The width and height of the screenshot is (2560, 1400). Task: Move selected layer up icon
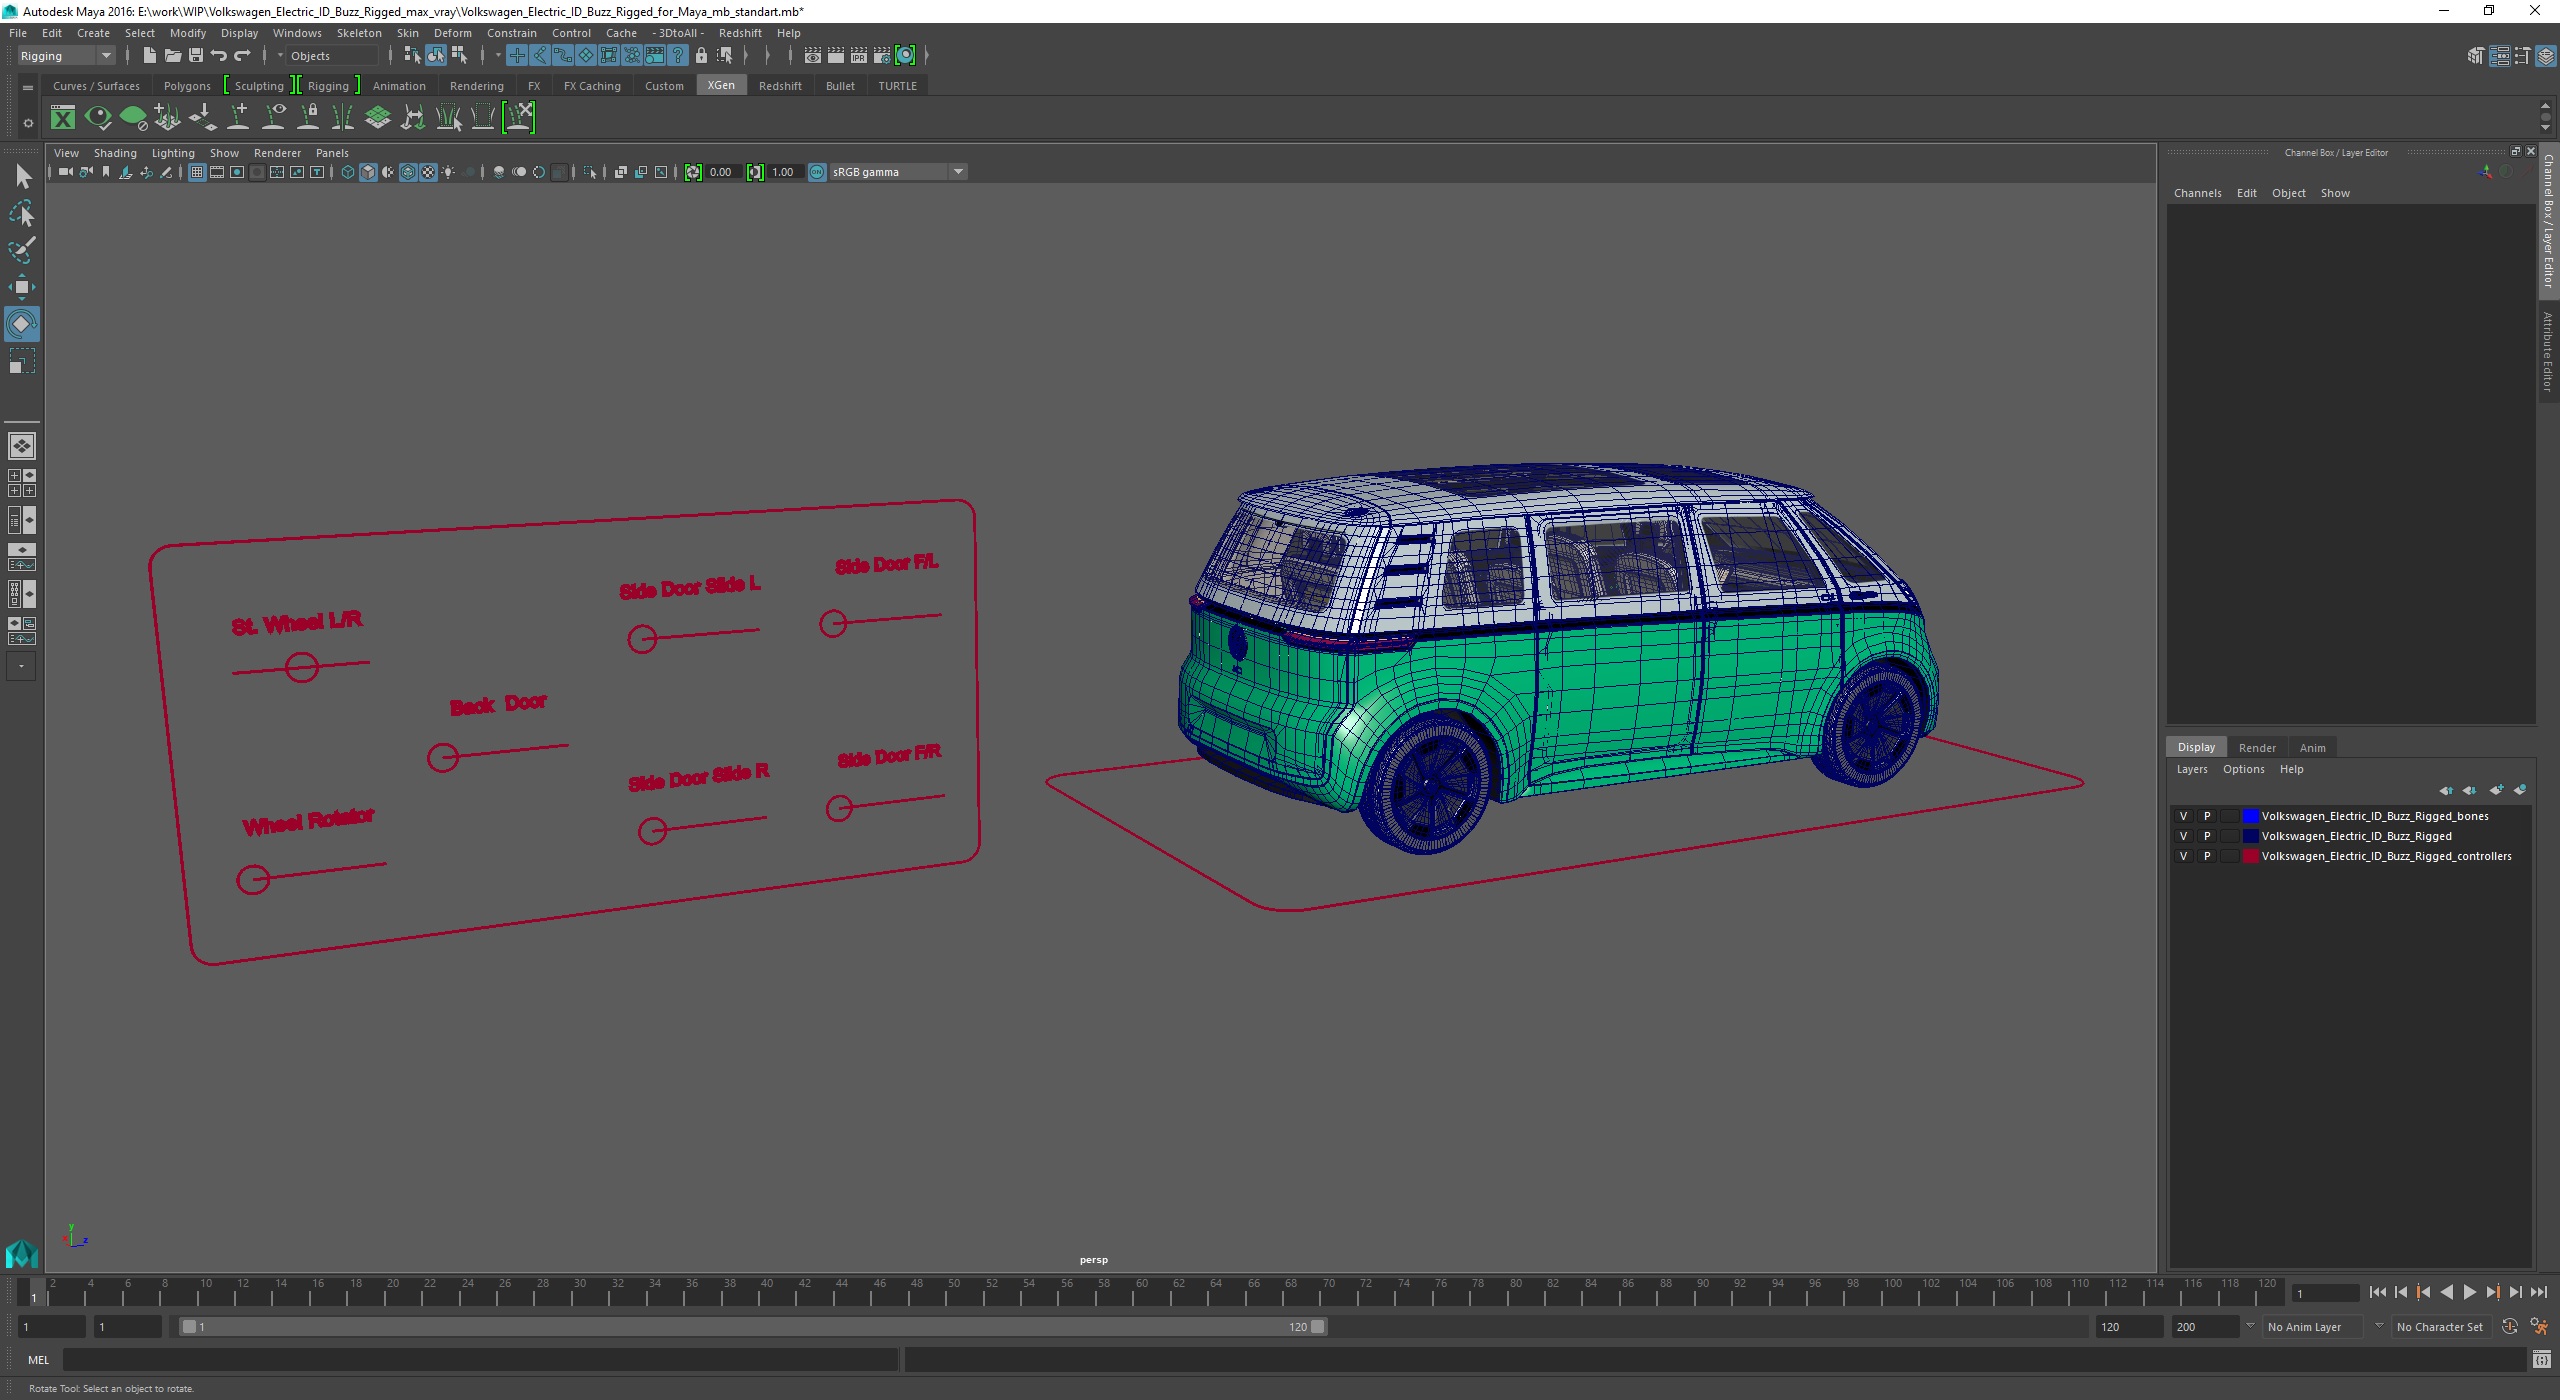coord(2446,790)
